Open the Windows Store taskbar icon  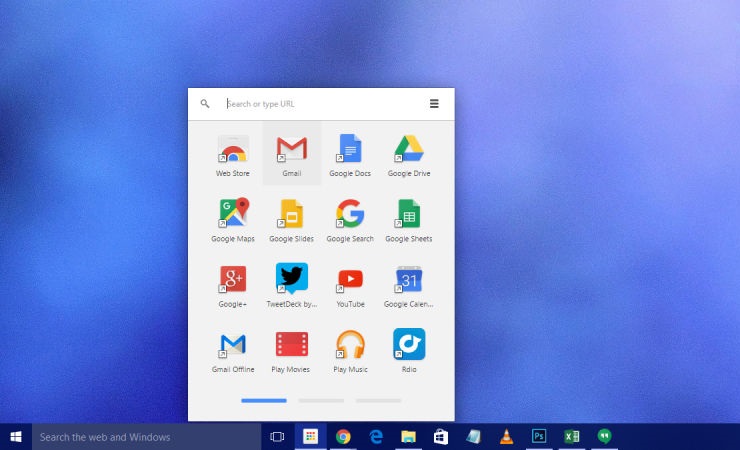pyautogui.click(x=441, y=437)
